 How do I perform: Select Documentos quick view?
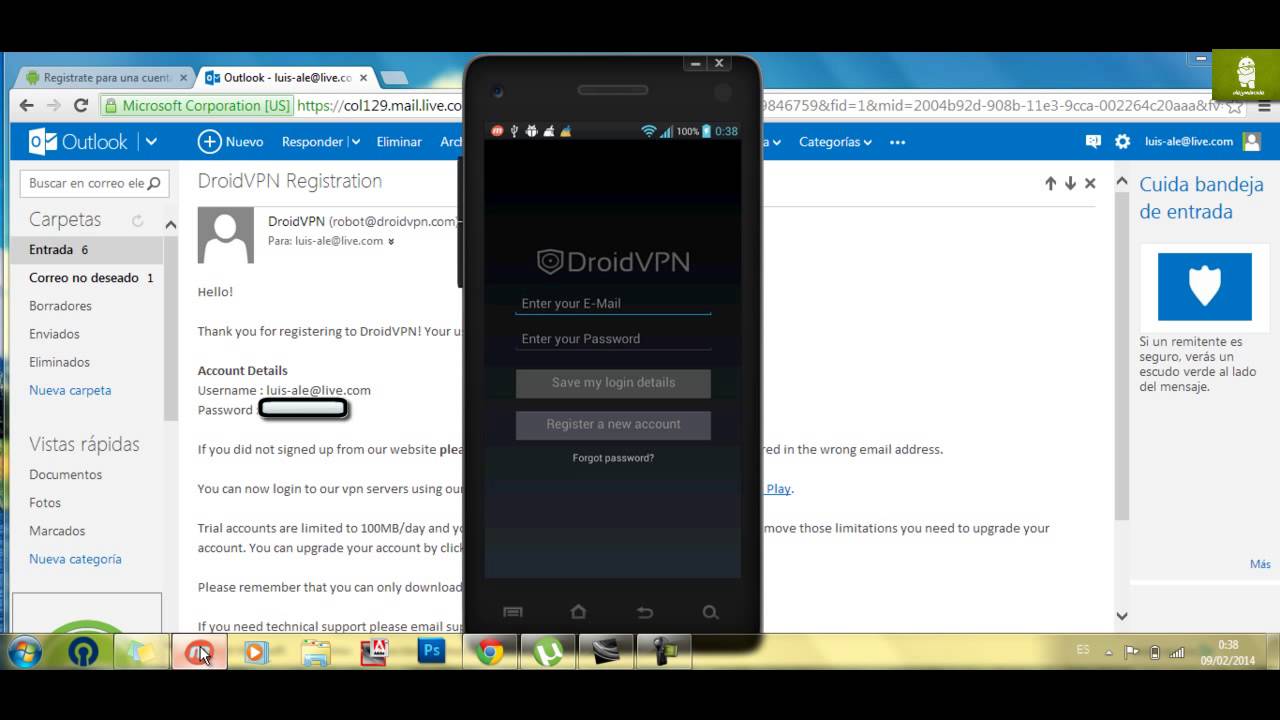click(65, 475)
